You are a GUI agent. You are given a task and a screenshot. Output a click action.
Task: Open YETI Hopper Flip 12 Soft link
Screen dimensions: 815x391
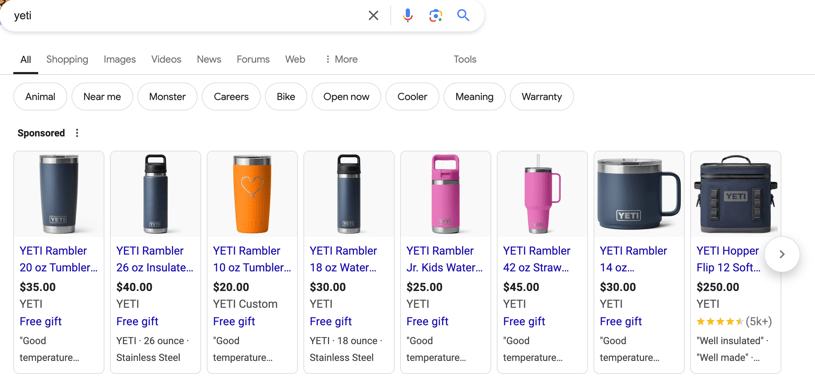728,259
